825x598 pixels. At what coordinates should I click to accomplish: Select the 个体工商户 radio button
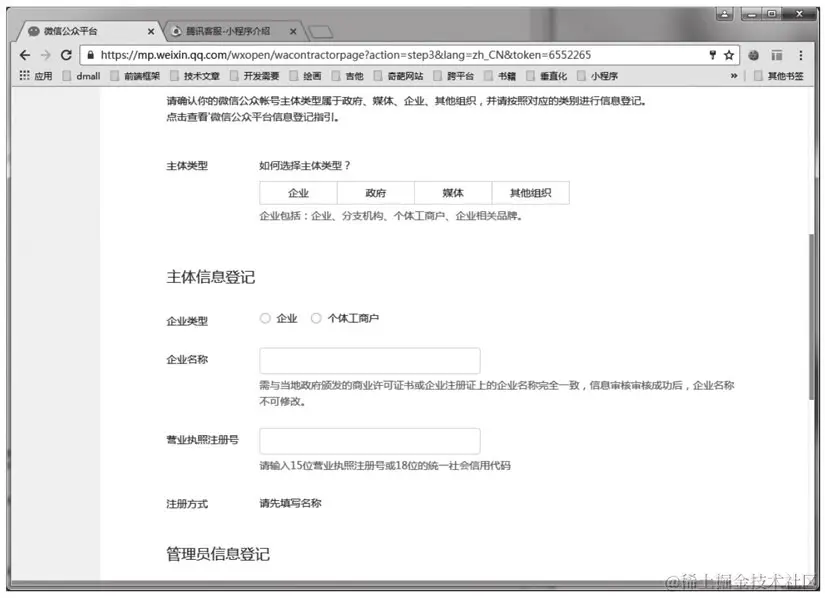point(315,318)
